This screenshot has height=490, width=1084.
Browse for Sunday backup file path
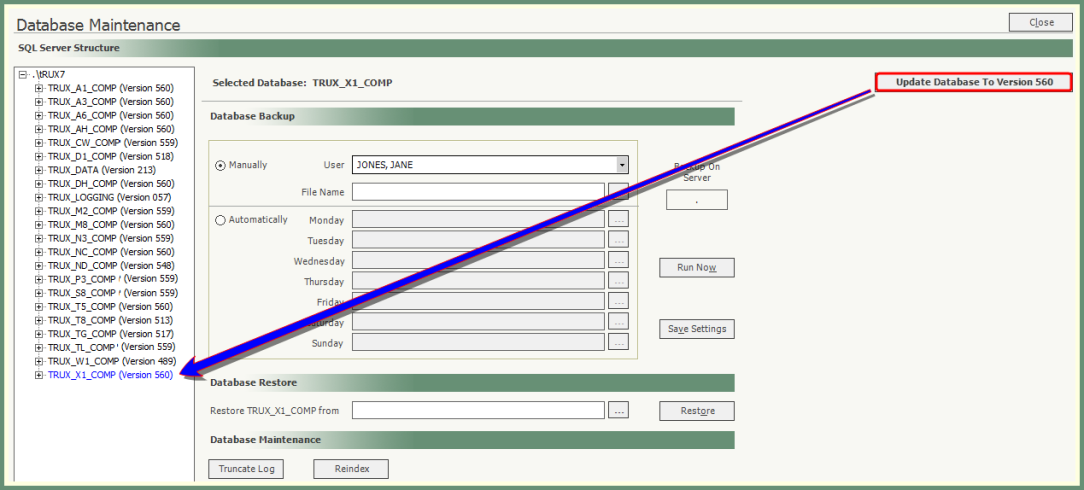(618, 343)
